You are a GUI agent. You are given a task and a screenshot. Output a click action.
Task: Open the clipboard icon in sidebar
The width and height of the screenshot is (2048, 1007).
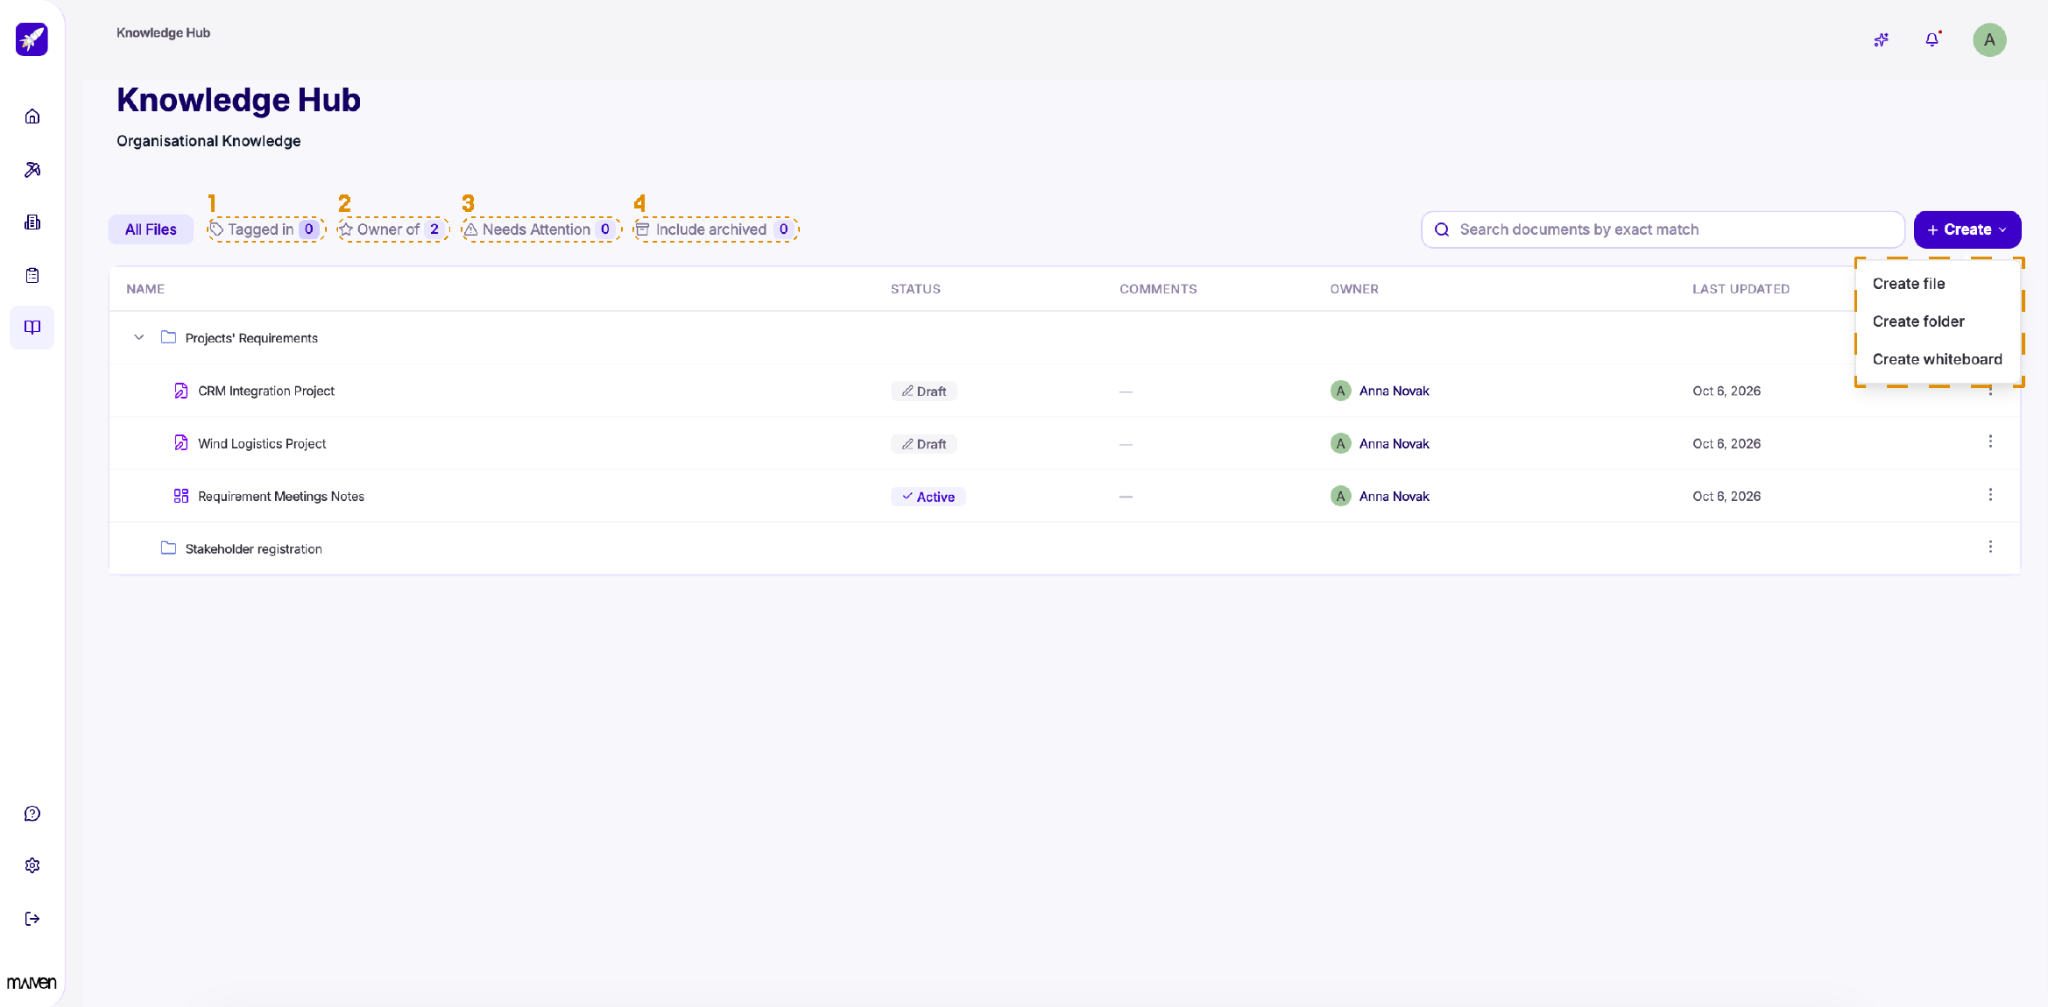(32, 275)
